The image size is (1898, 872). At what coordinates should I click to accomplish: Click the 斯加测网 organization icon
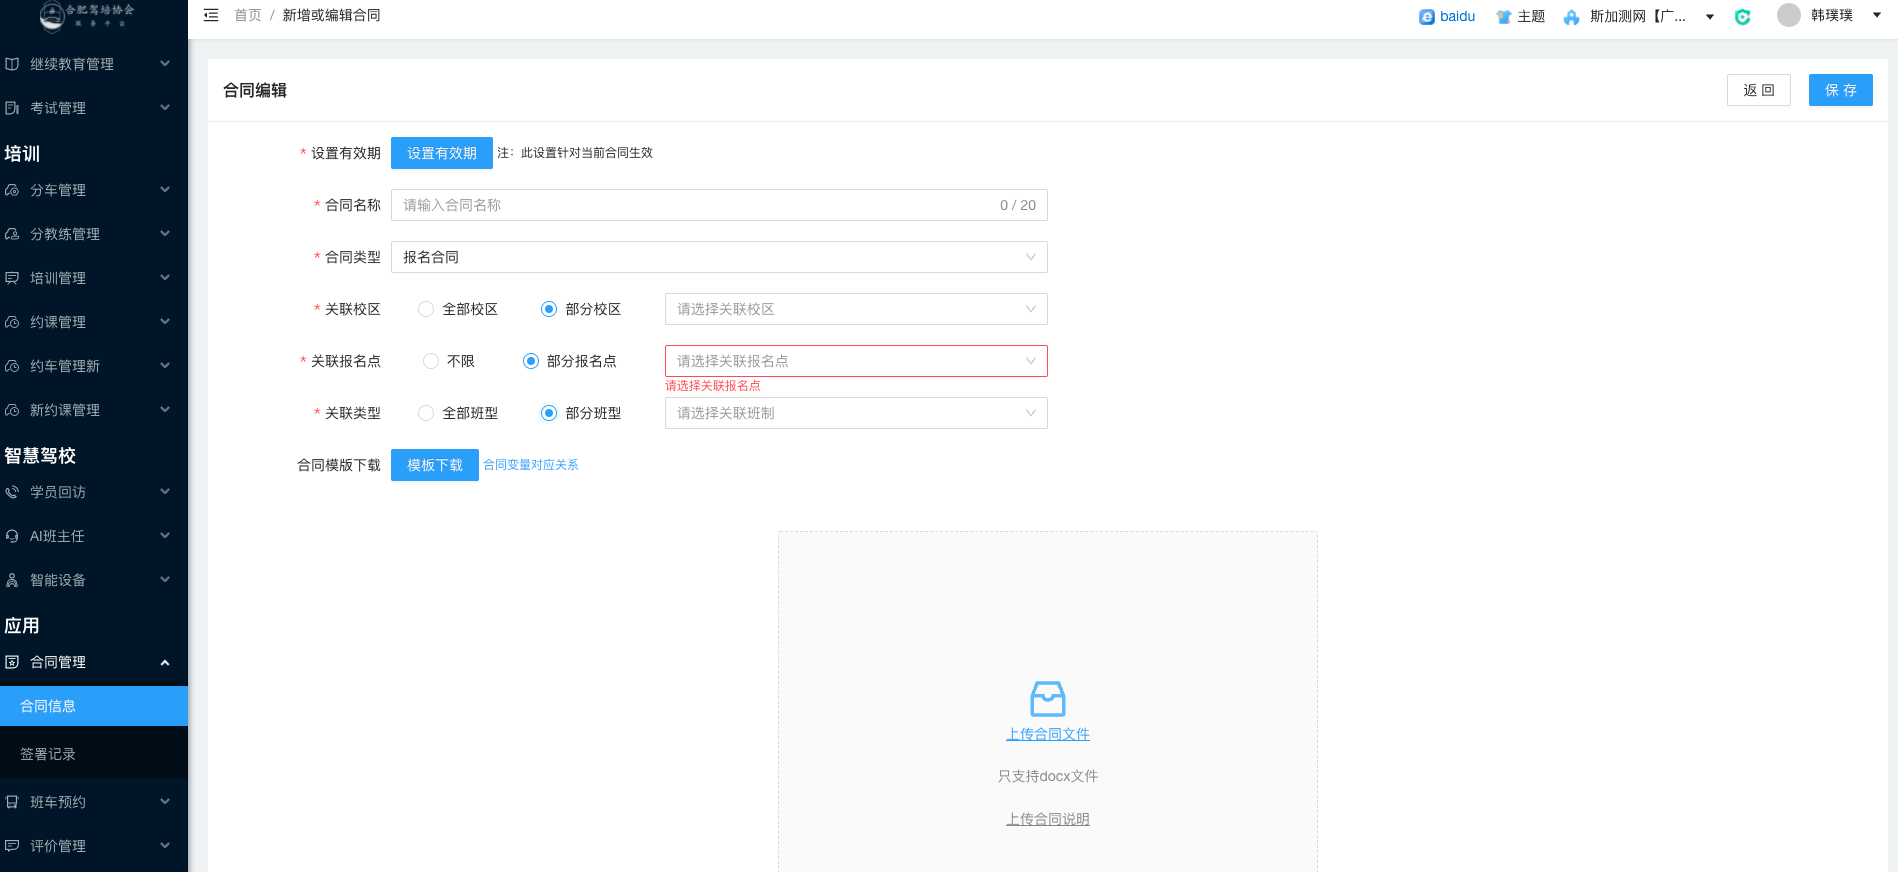[x=1572, y=17]
